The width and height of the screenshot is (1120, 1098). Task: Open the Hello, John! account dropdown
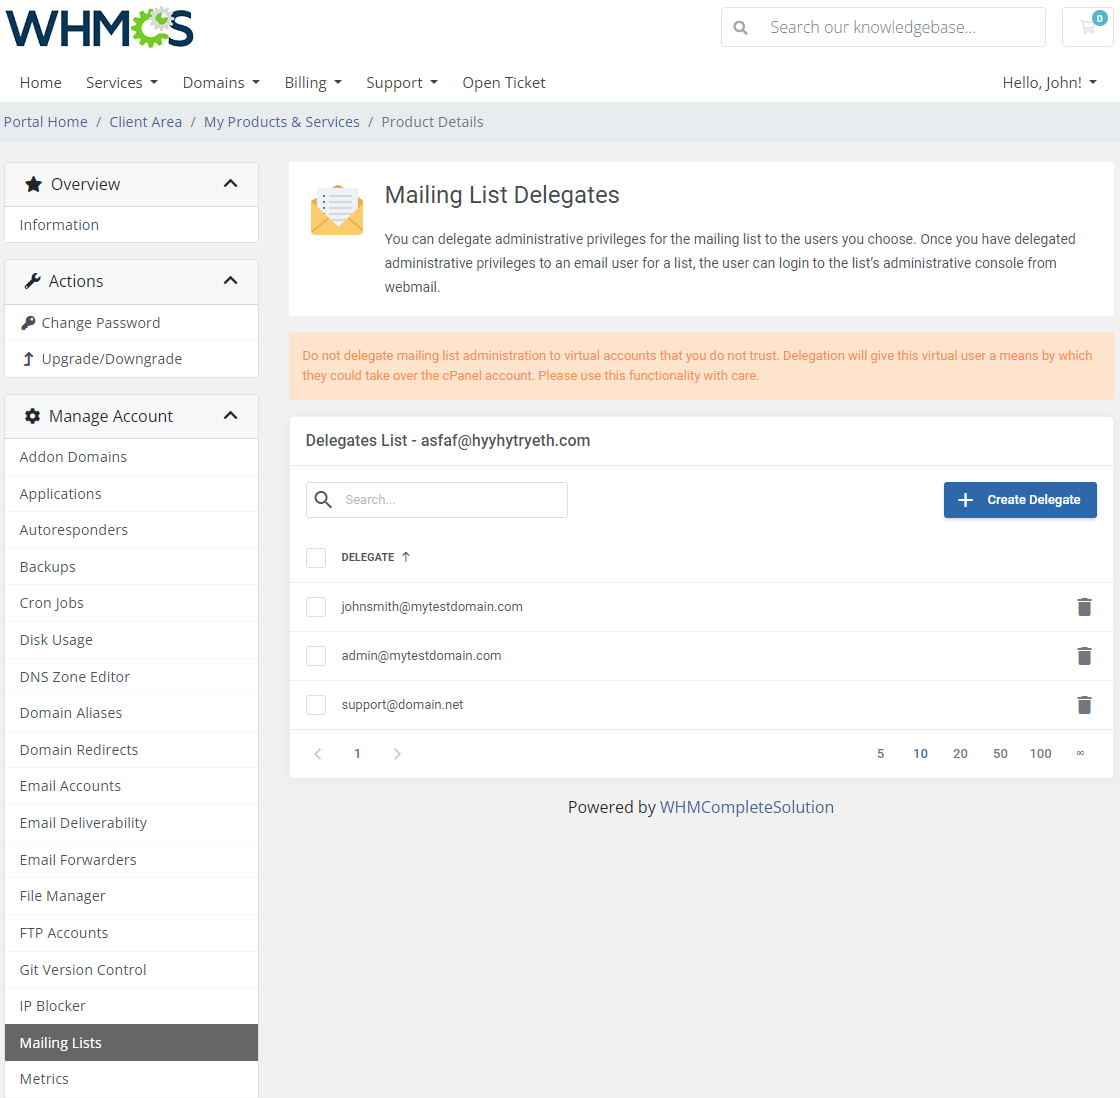pyautogui.click(x=1049, y=83)
